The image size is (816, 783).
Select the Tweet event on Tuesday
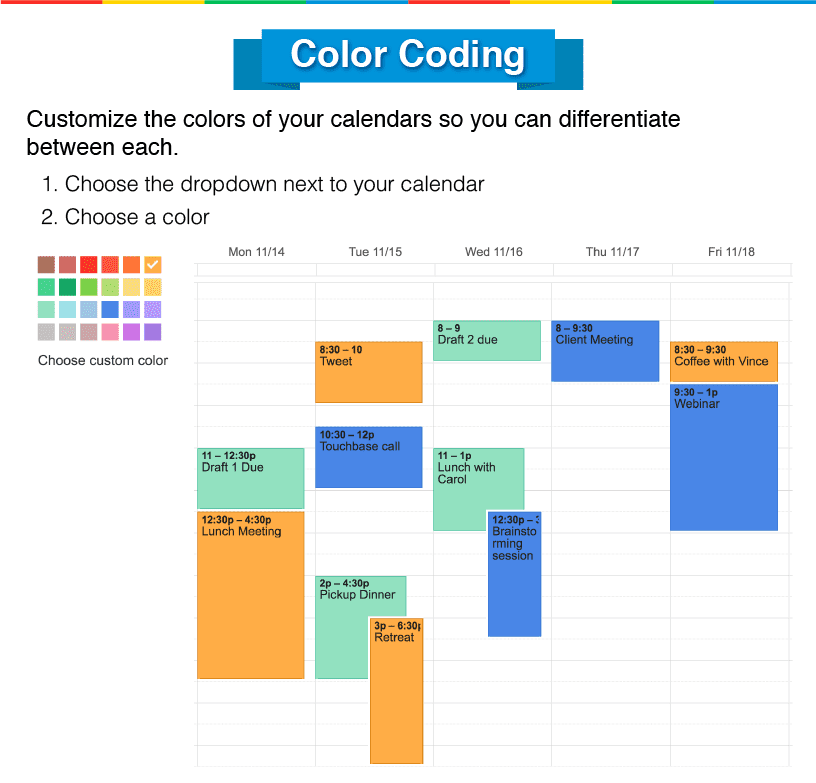[x=368, y=372]
